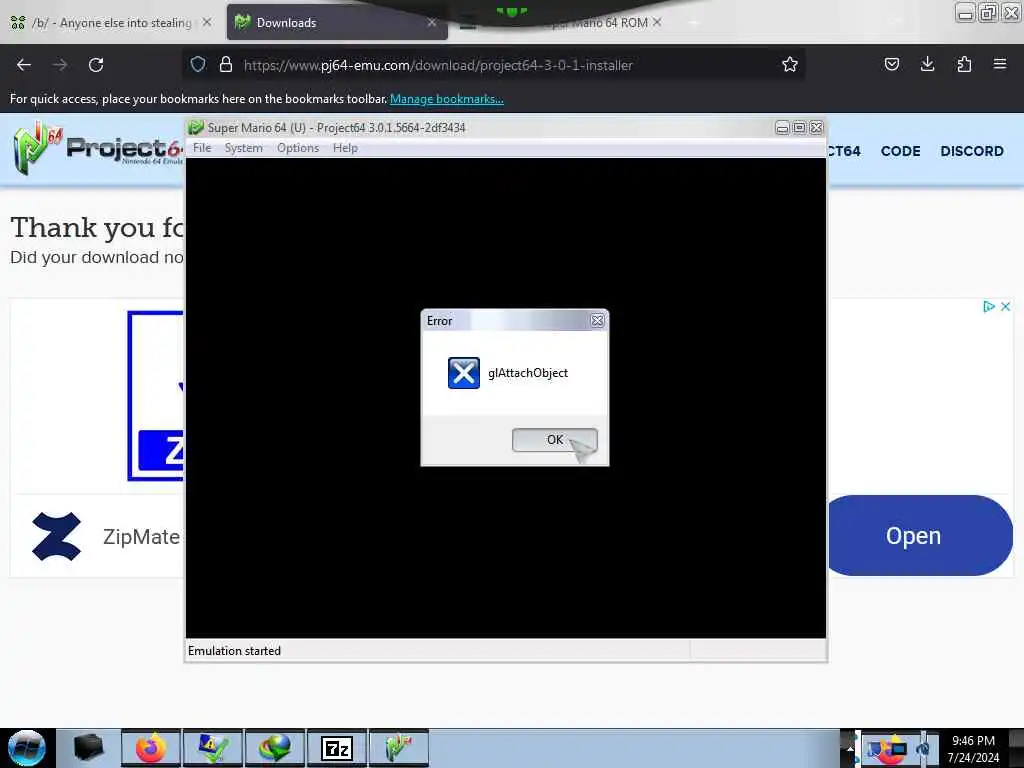Open the File menu in Project64
This screenshot has height=768, width=1024.
202,148
